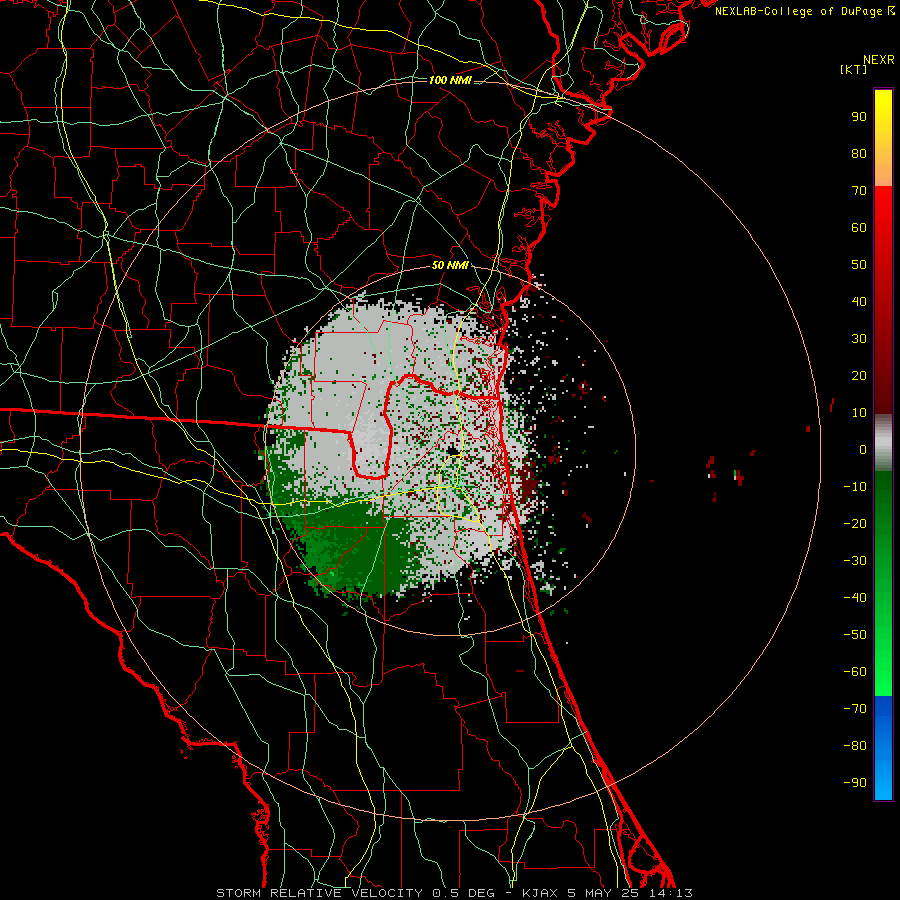
Task: Click the 80 value on the velocity scale
Action: (859, 154)
